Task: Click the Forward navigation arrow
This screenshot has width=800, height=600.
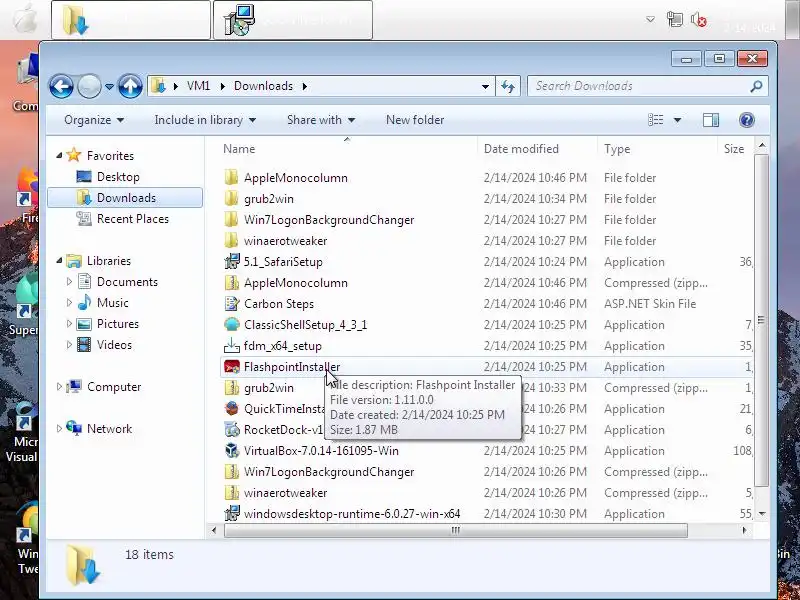Action: 89,86
